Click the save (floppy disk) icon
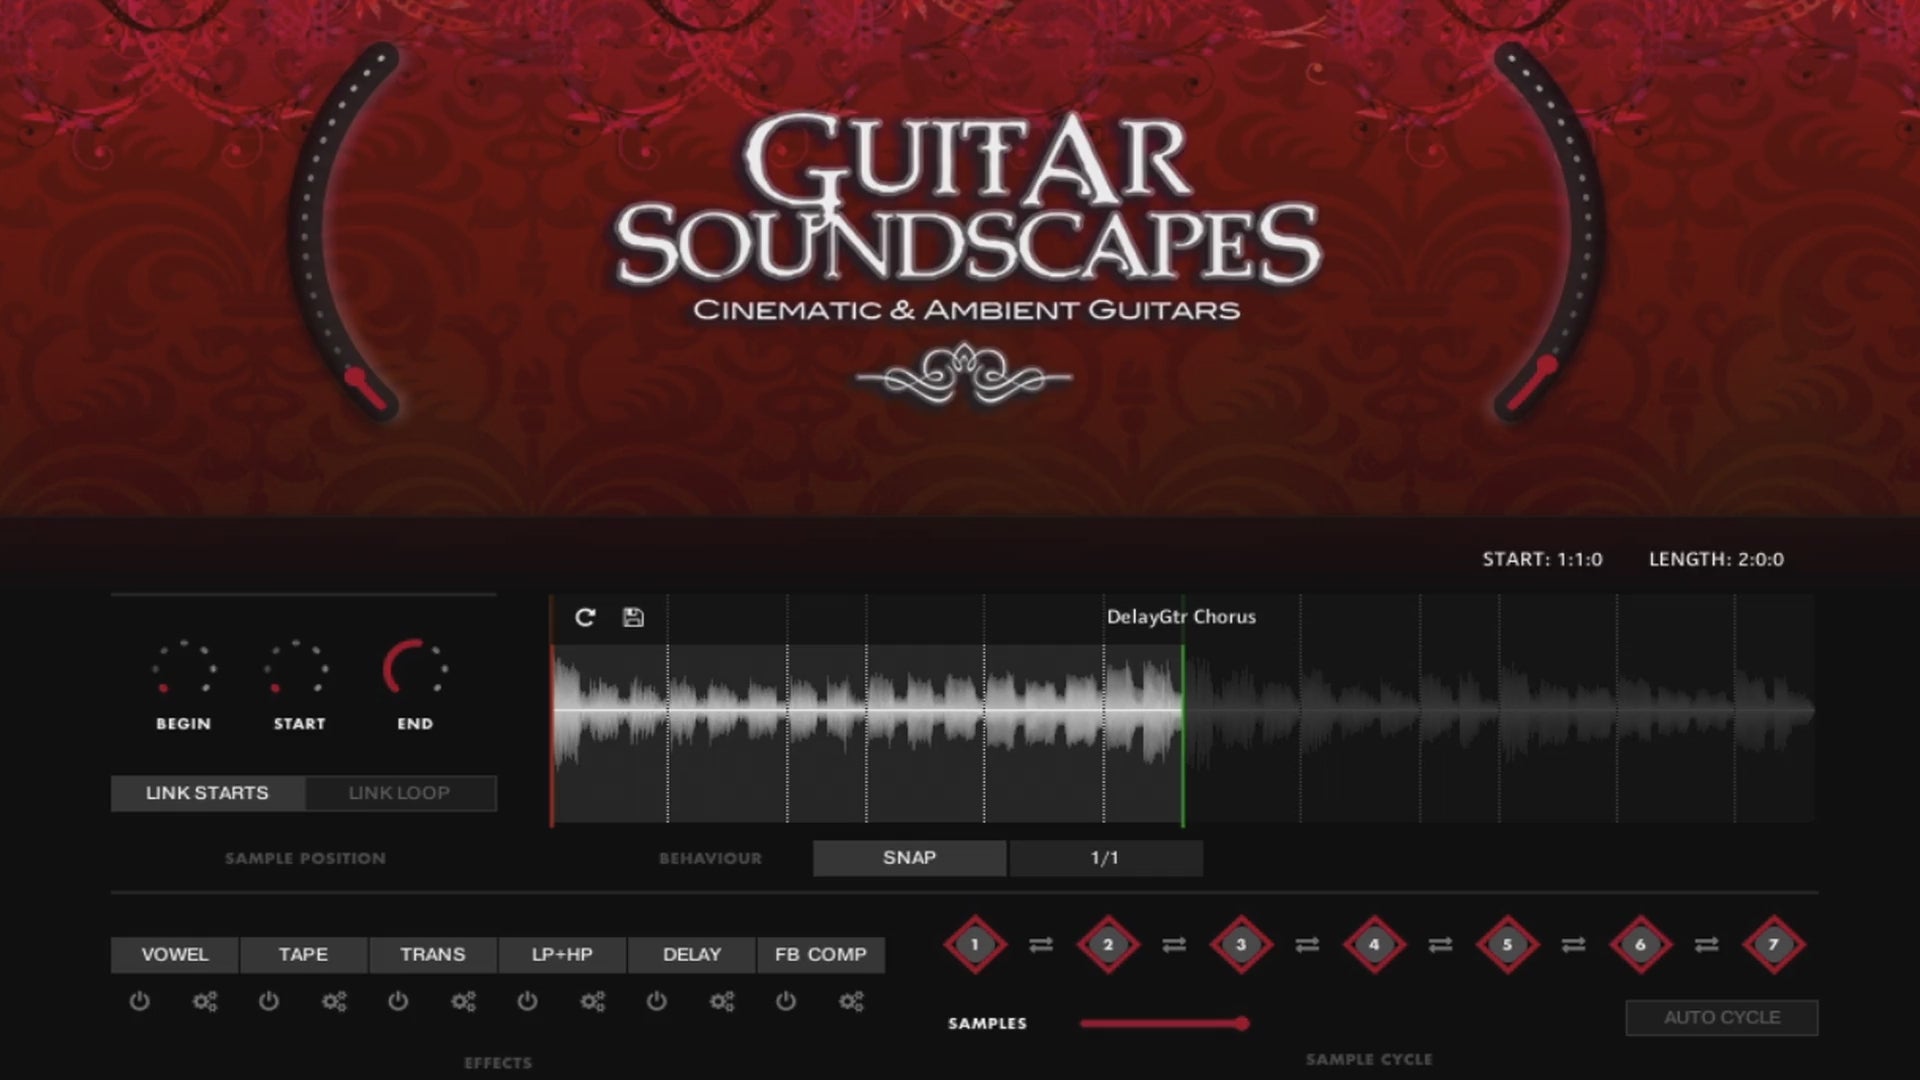 [x=633, y=617]
